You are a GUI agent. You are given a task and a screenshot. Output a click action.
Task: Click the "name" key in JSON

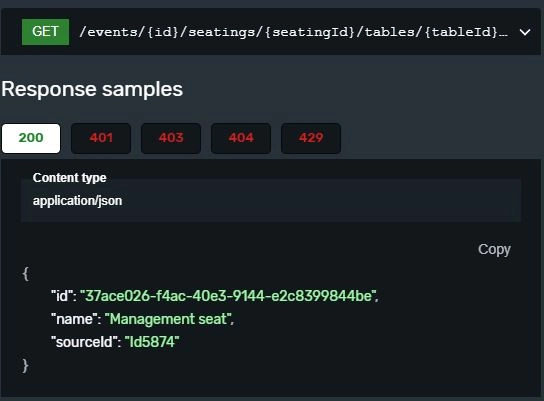(x=74, y=319)
